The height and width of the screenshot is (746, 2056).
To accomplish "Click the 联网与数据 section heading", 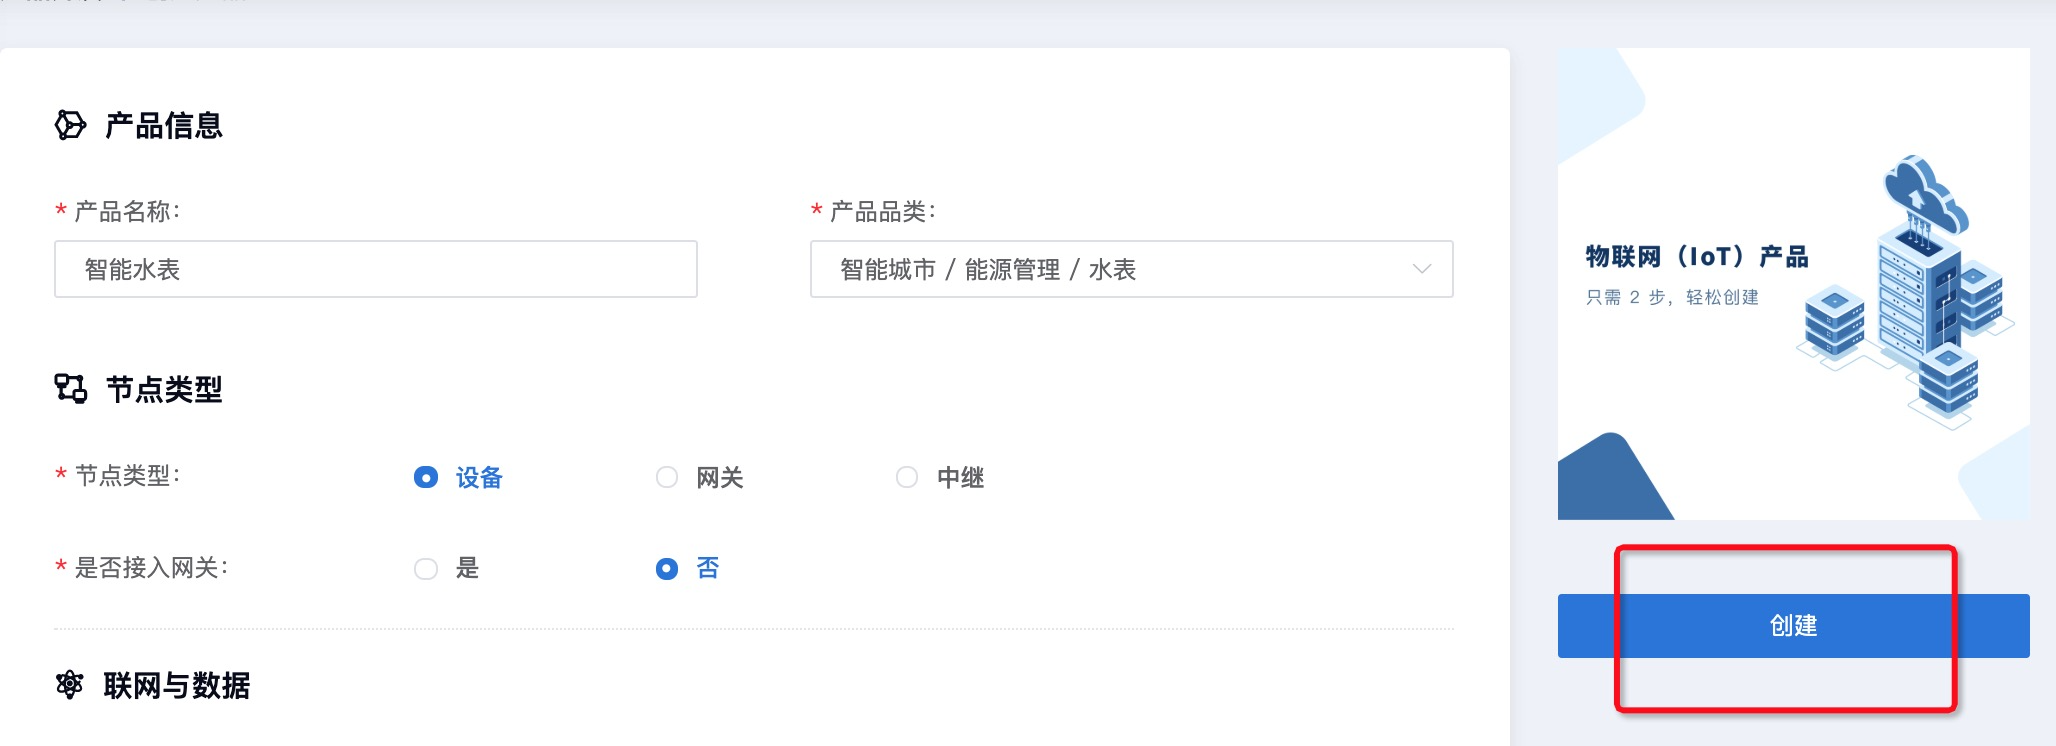I will [x=177, y=686].
